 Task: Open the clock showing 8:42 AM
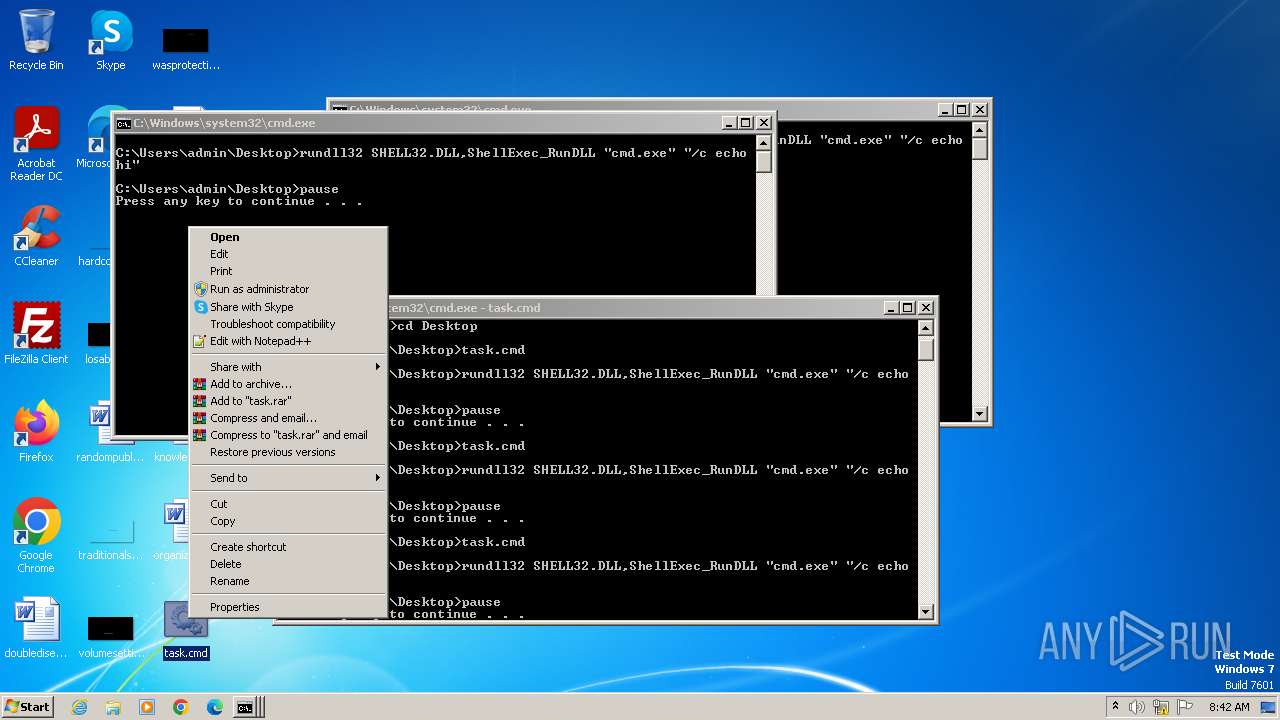[x=1229, y=707]
